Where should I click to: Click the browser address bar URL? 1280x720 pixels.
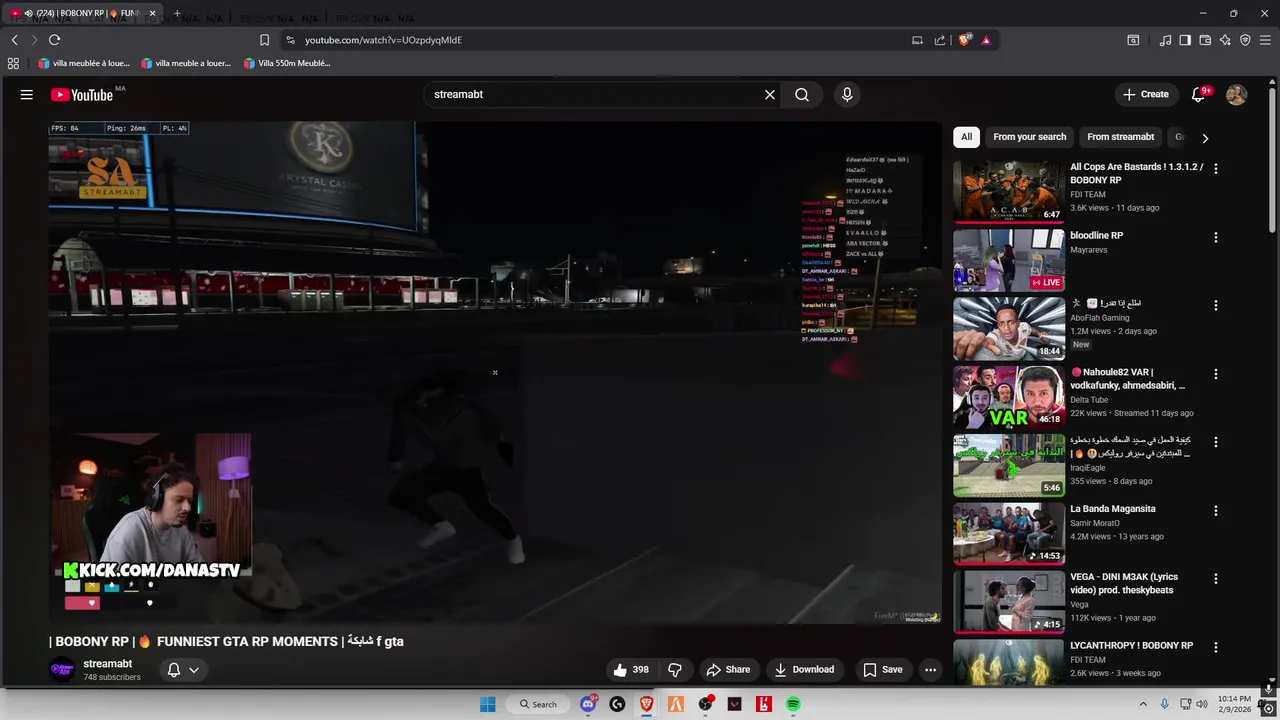[x=383, y=40]
